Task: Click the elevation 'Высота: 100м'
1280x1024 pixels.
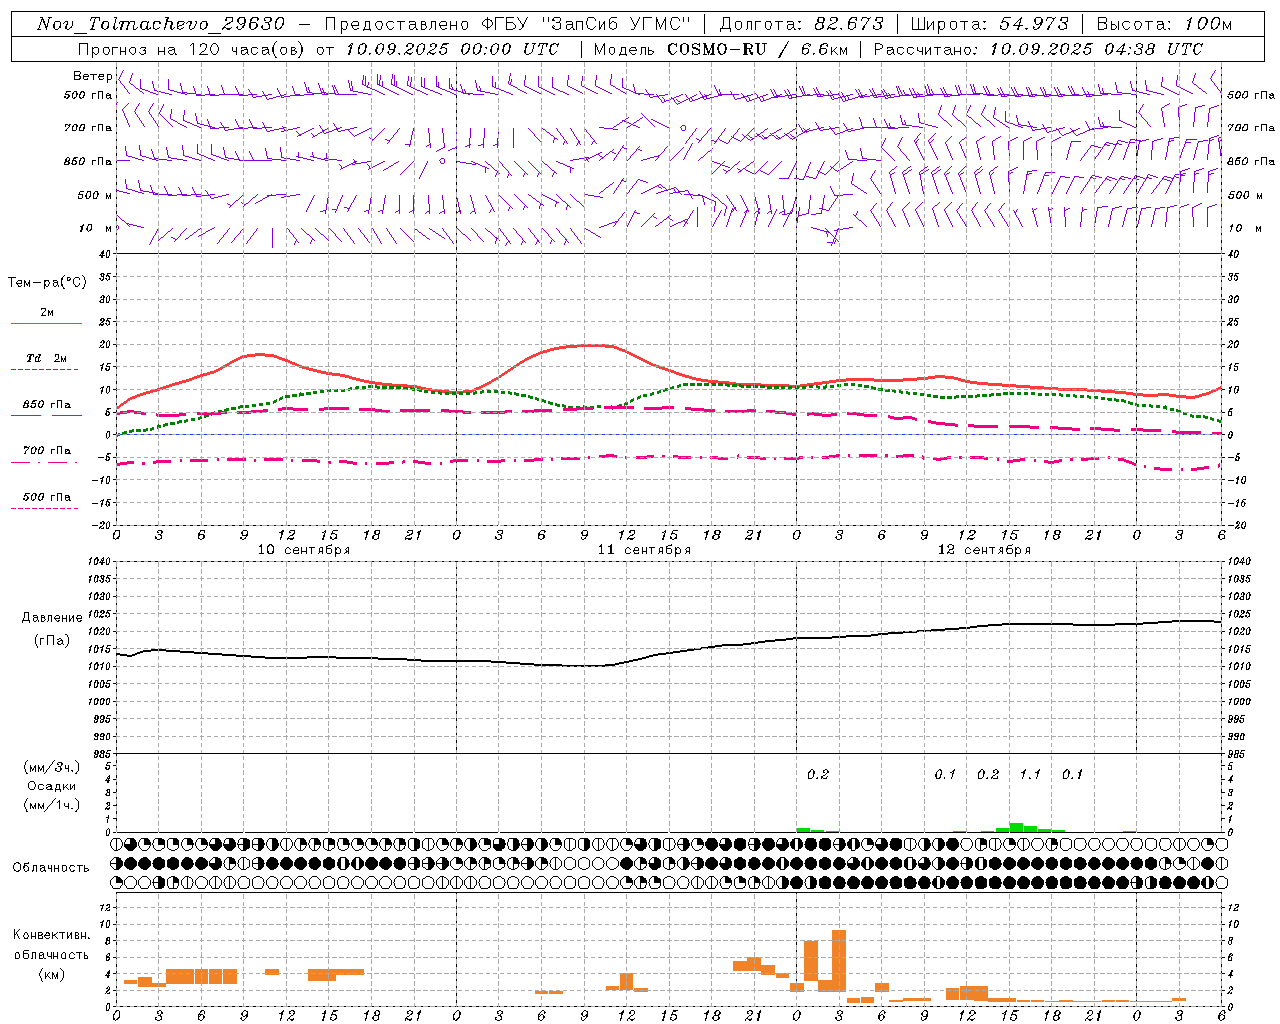Action: [1165, 24]
